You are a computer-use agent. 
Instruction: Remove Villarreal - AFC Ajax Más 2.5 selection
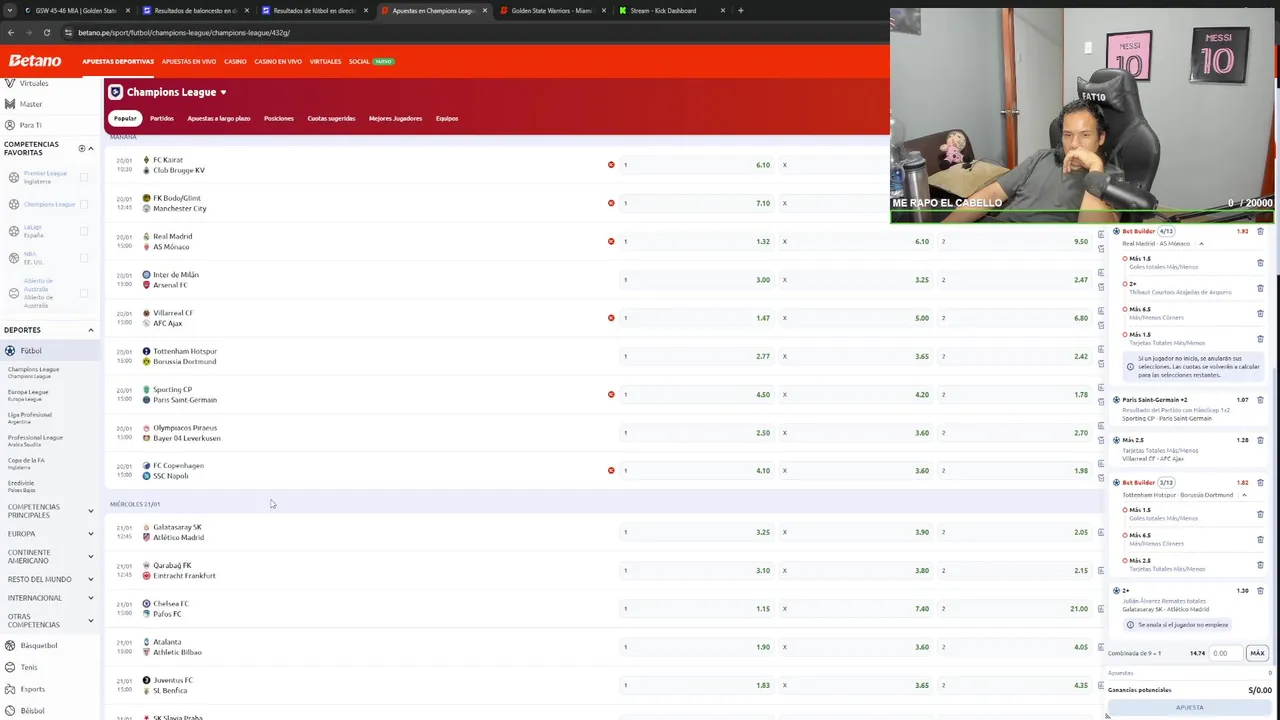click(x=1260, y=440)
